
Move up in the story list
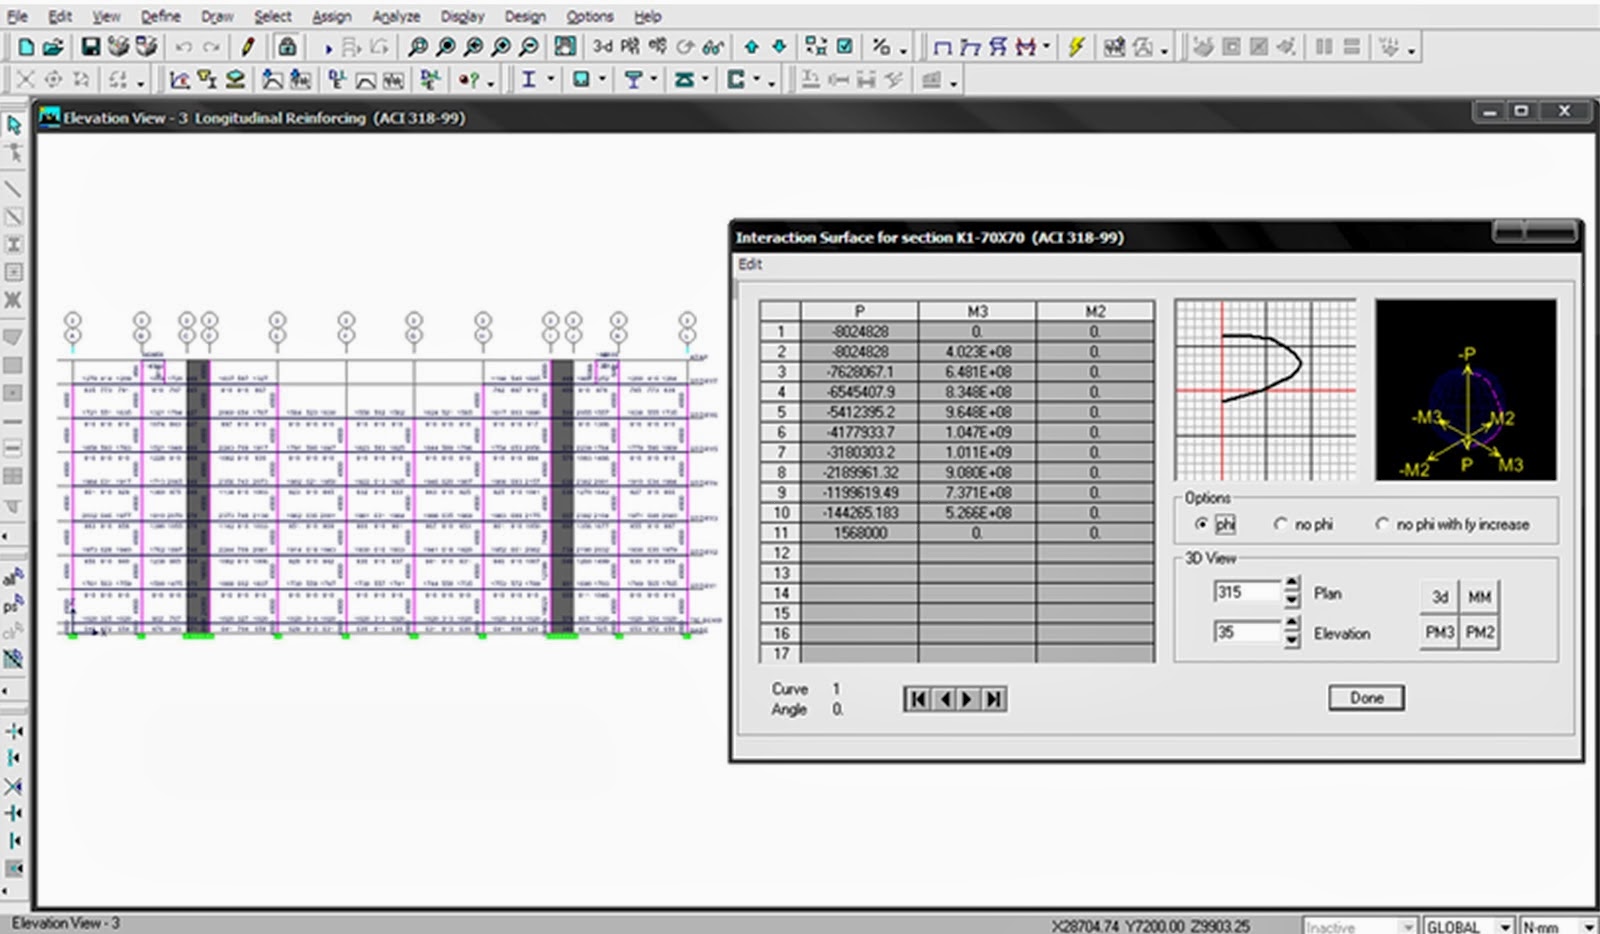click(751, 47)
